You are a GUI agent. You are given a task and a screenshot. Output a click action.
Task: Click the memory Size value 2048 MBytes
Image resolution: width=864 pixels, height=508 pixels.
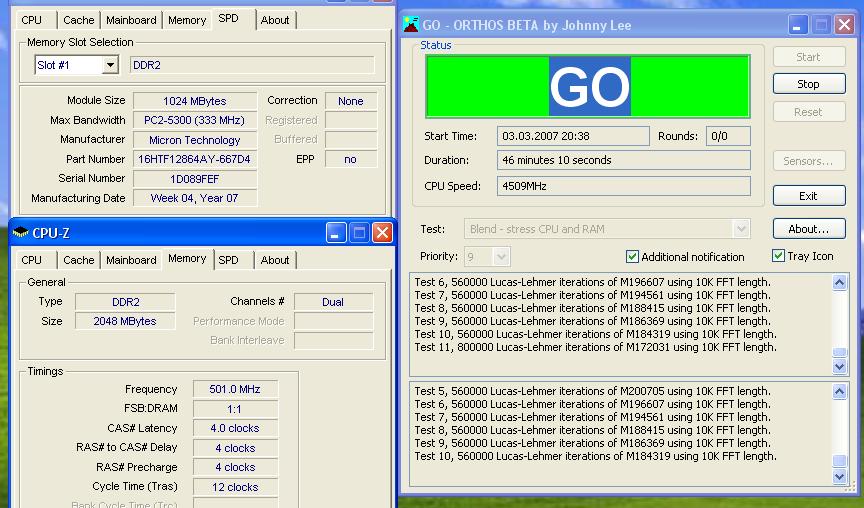click(125, 321)
